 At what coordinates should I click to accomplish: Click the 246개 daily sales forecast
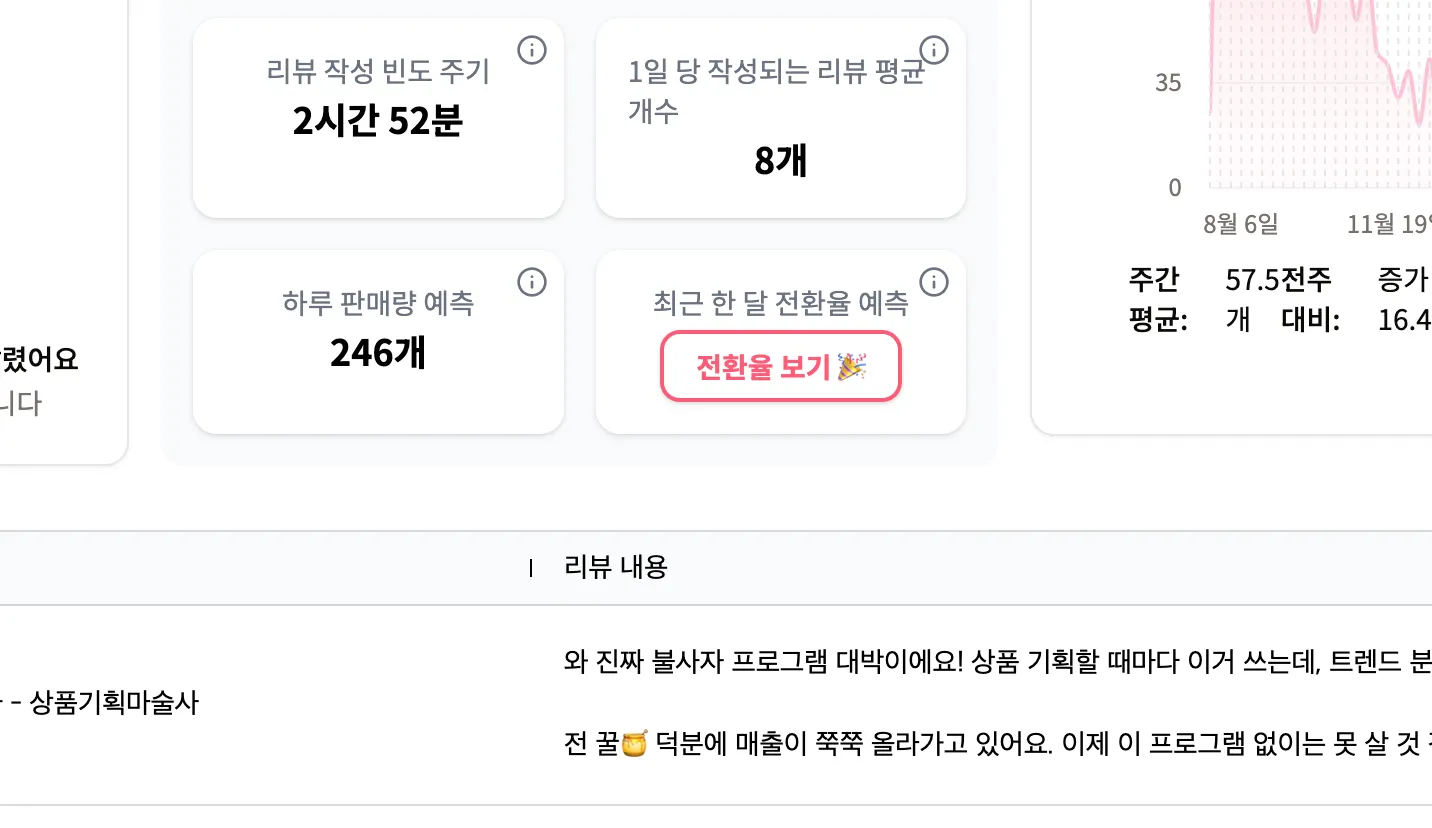click(x=378, y=353)
